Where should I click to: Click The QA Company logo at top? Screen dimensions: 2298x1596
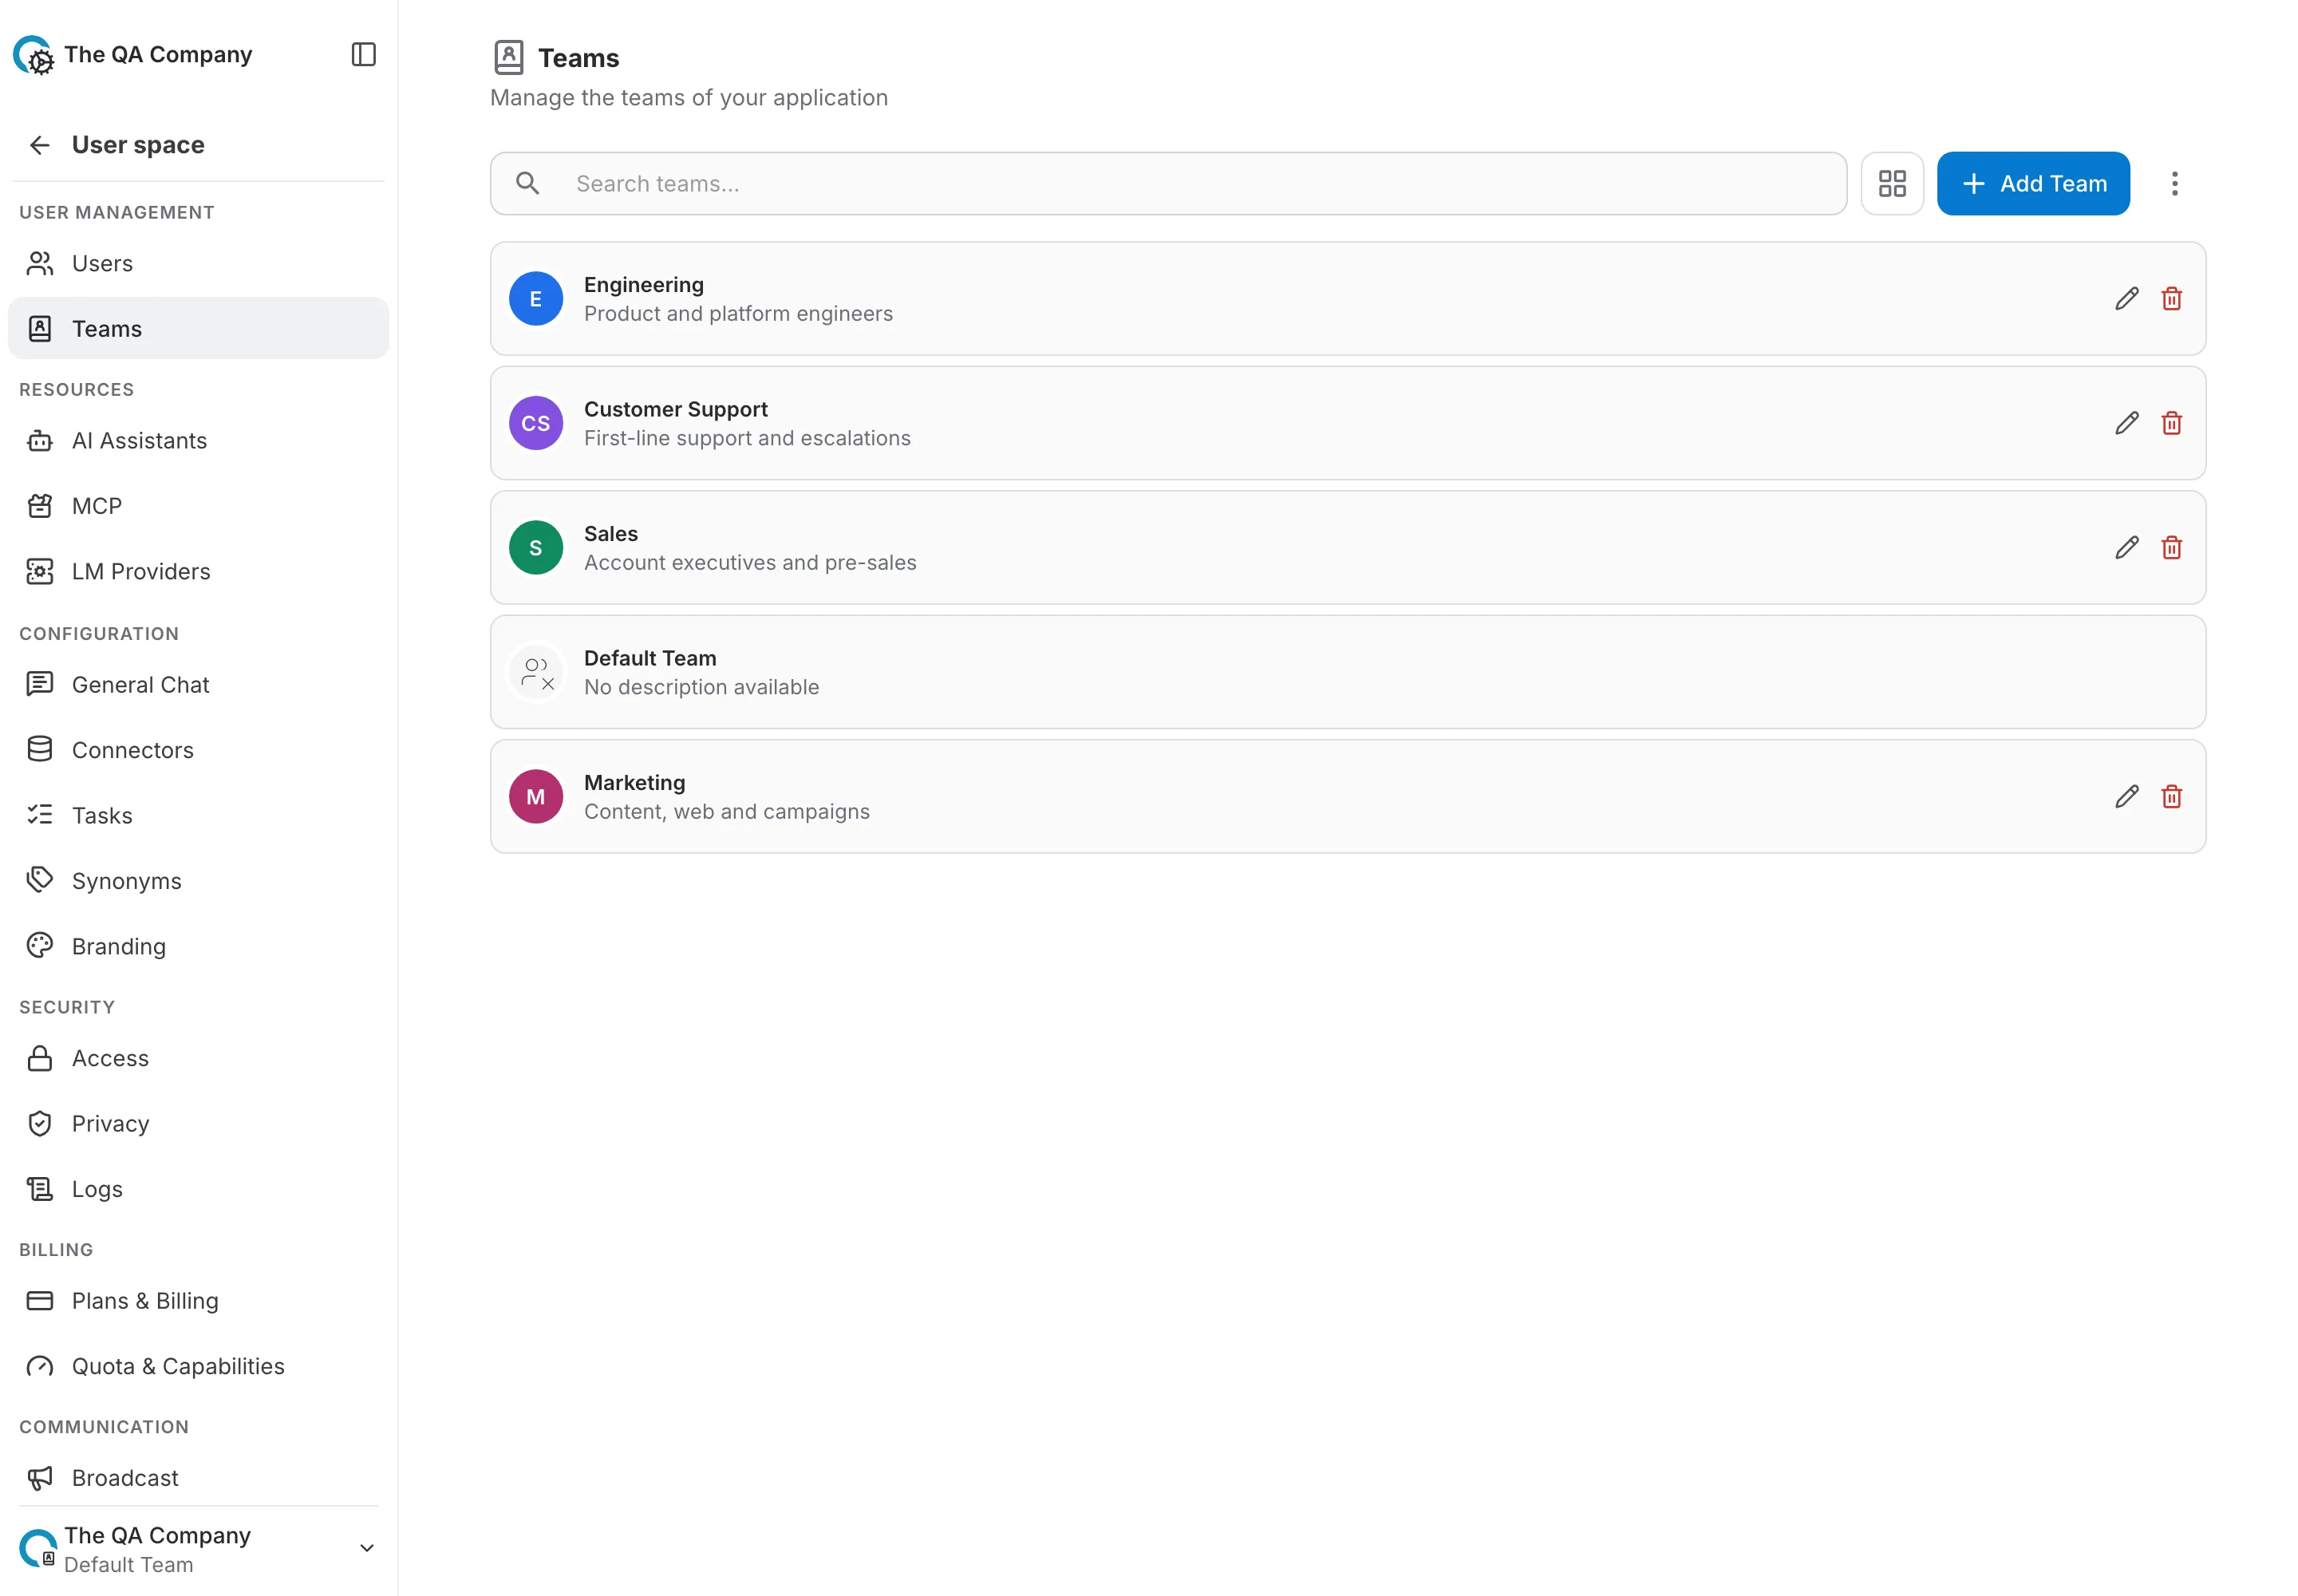tap(34, 56)
